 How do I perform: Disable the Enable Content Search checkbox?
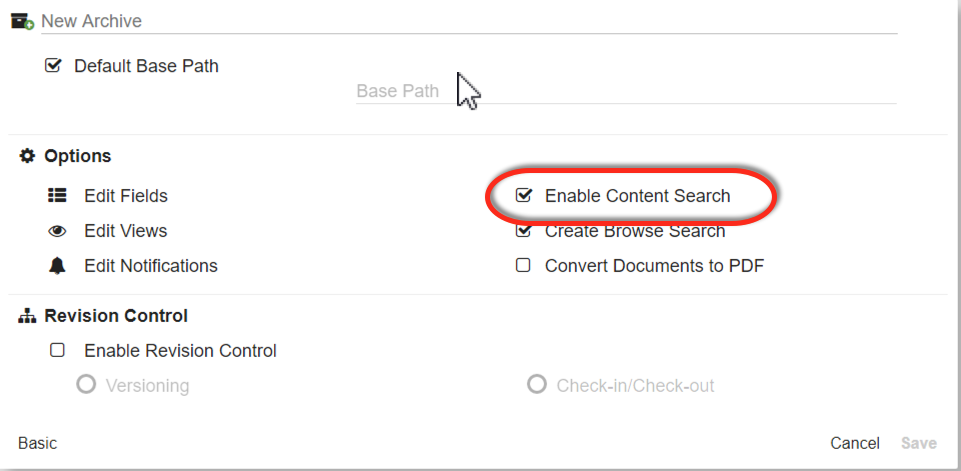coord(523,196)
